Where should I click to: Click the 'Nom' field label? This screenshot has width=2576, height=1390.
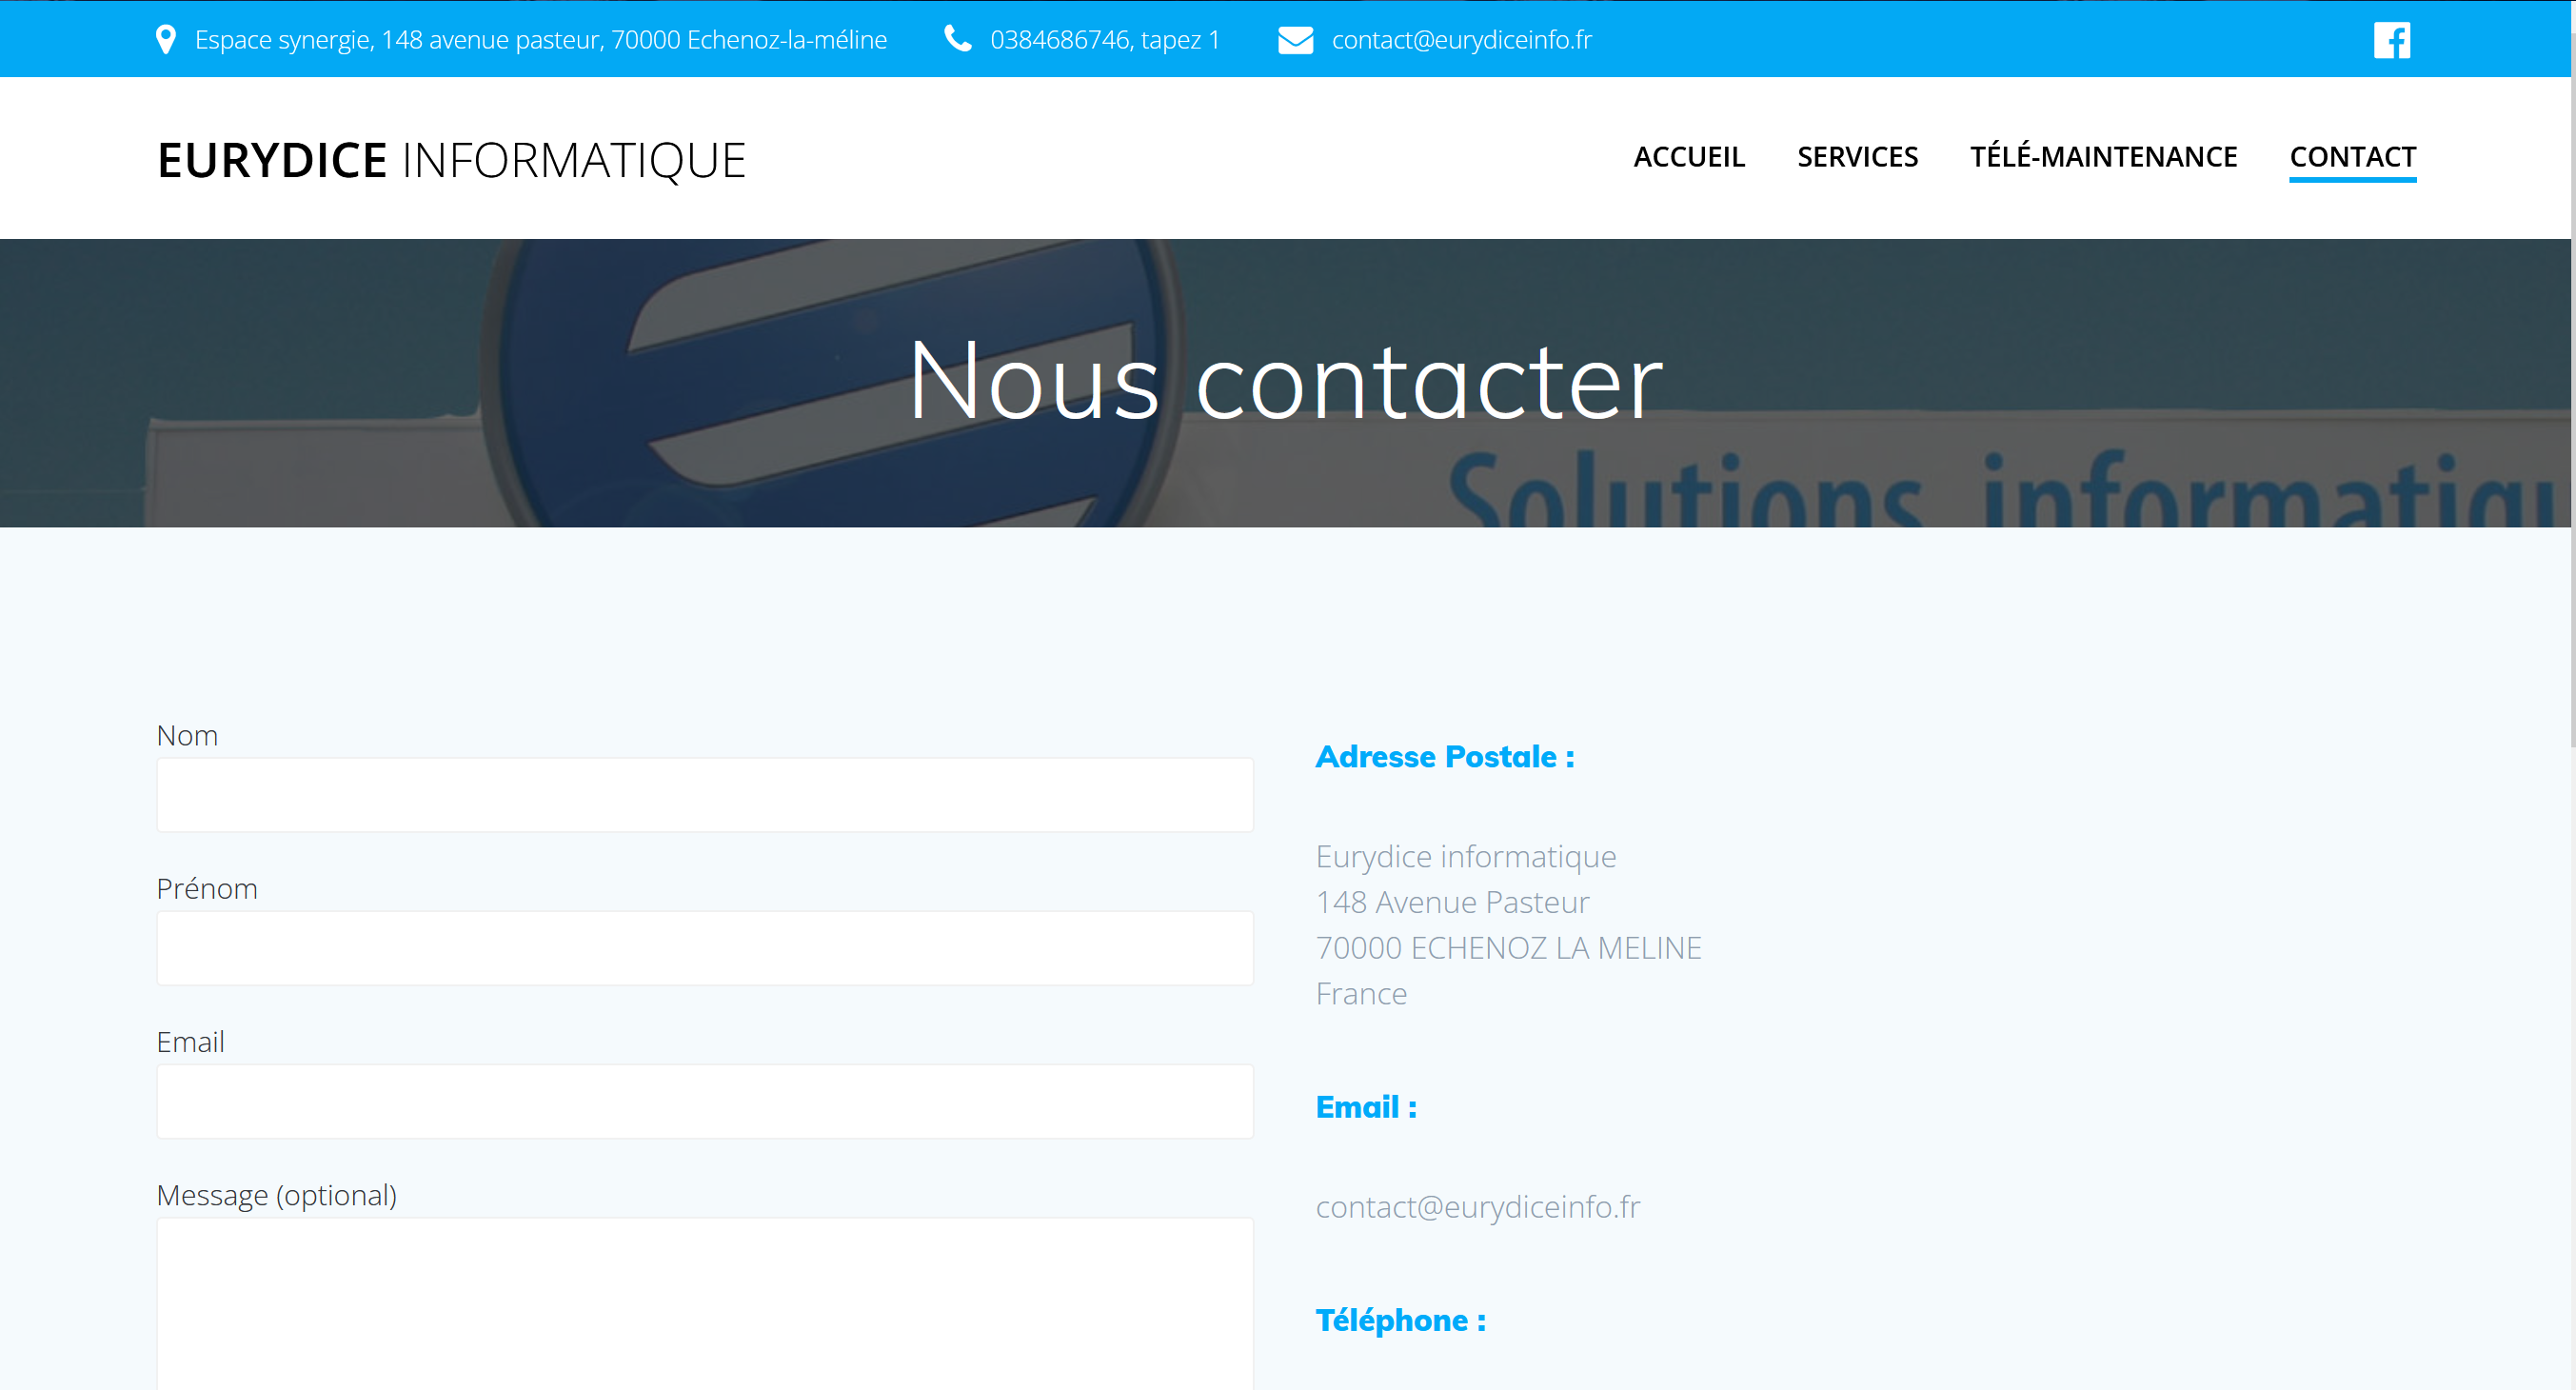187,736
